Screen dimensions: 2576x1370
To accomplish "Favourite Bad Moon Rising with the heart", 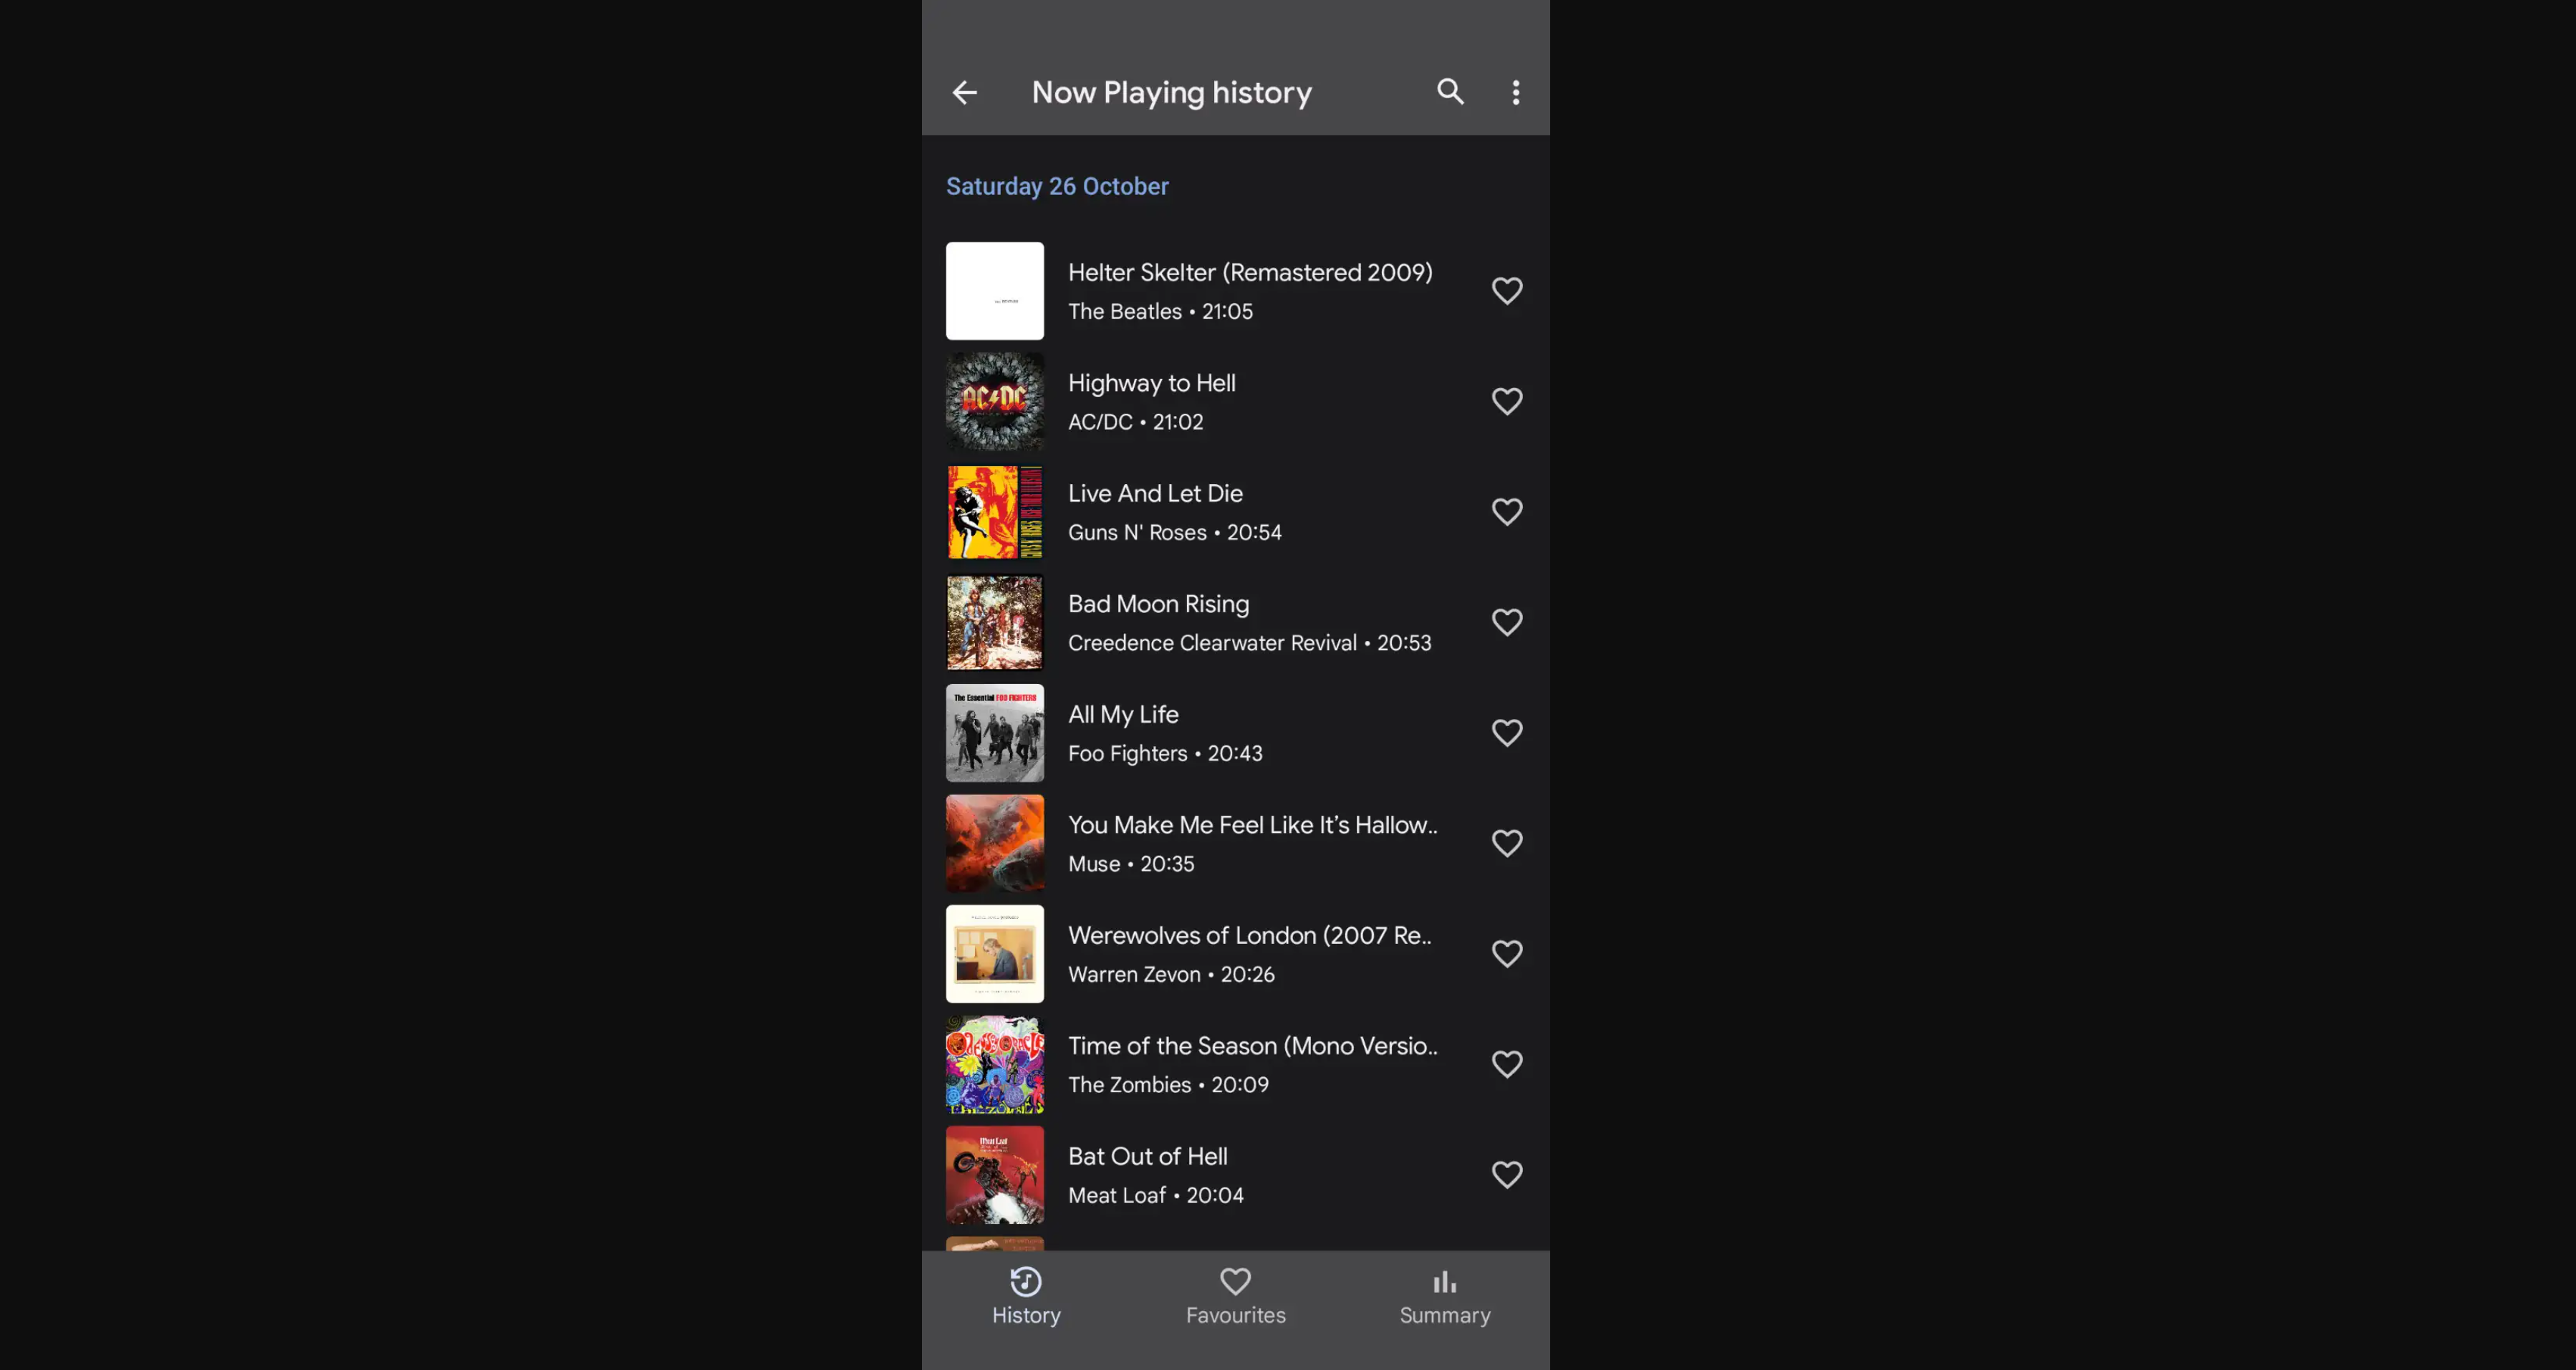I will coord(1507,623).
